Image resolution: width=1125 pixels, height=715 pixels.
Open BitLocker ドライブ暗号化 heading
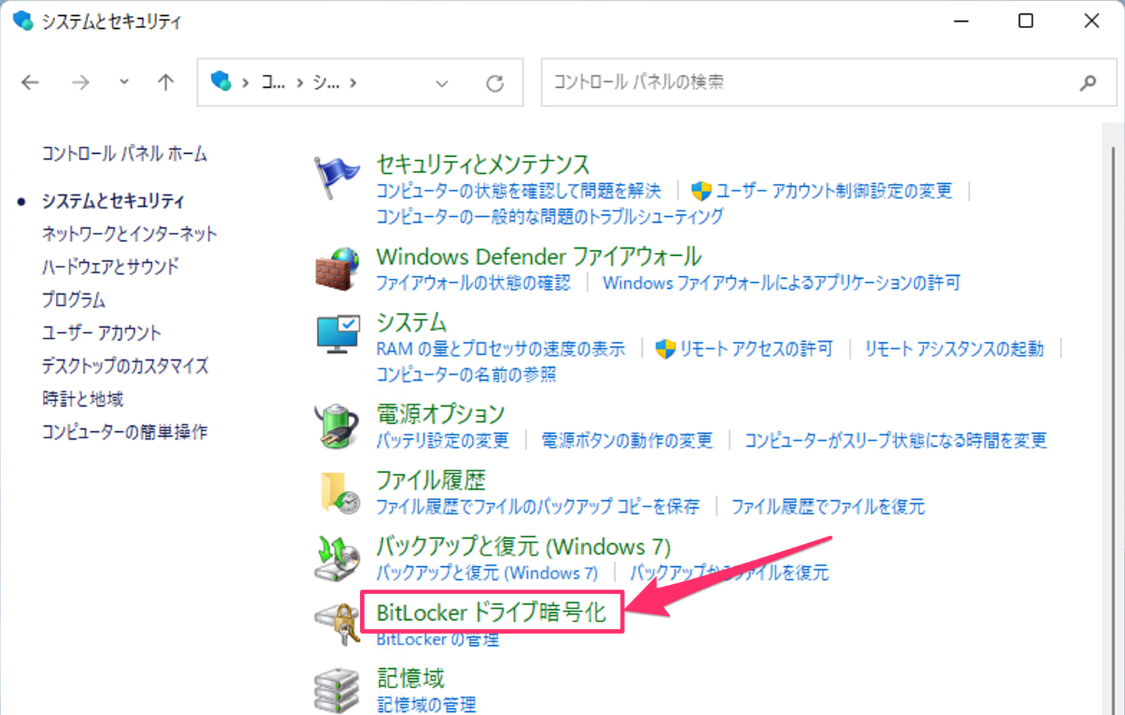pos(491,612)
